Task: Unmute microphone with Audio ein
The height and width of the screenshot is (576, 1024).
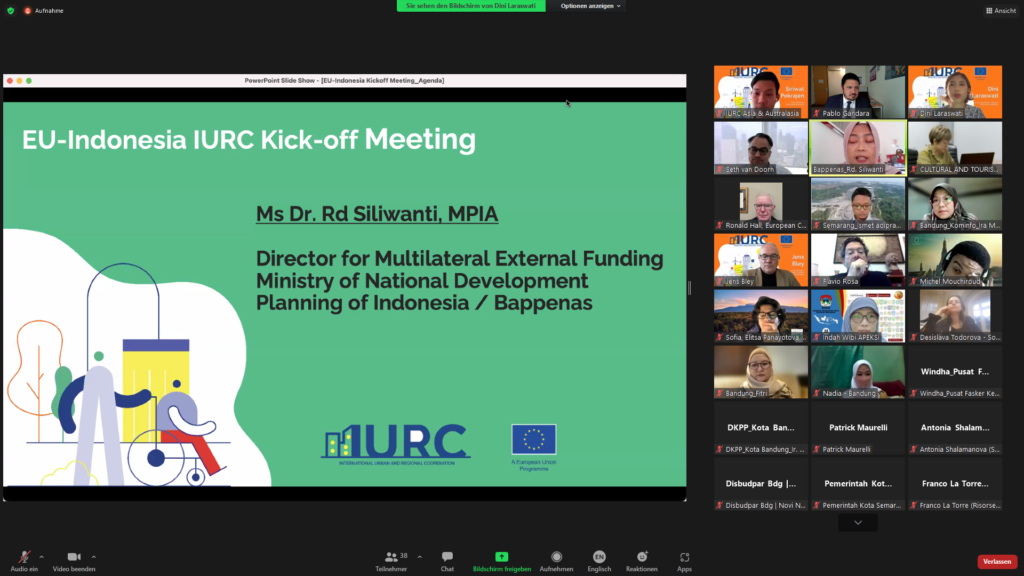Action: coord(22,557)
